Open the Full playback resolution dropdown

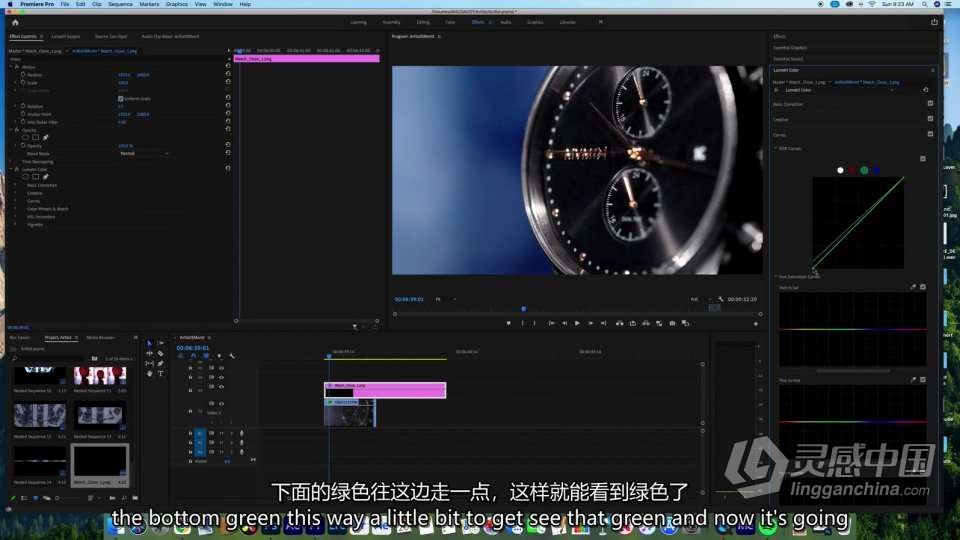tap(701, 299)
